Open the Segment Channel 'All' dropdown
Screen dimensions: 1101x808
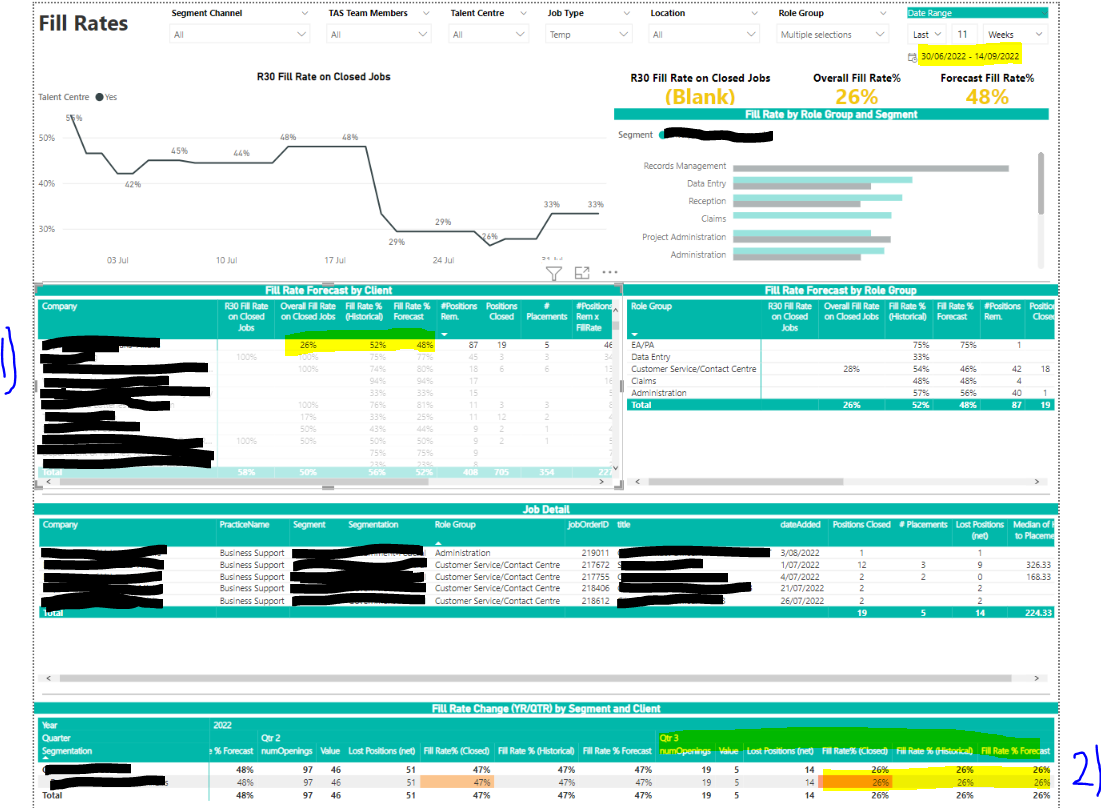tap(239, 34)
